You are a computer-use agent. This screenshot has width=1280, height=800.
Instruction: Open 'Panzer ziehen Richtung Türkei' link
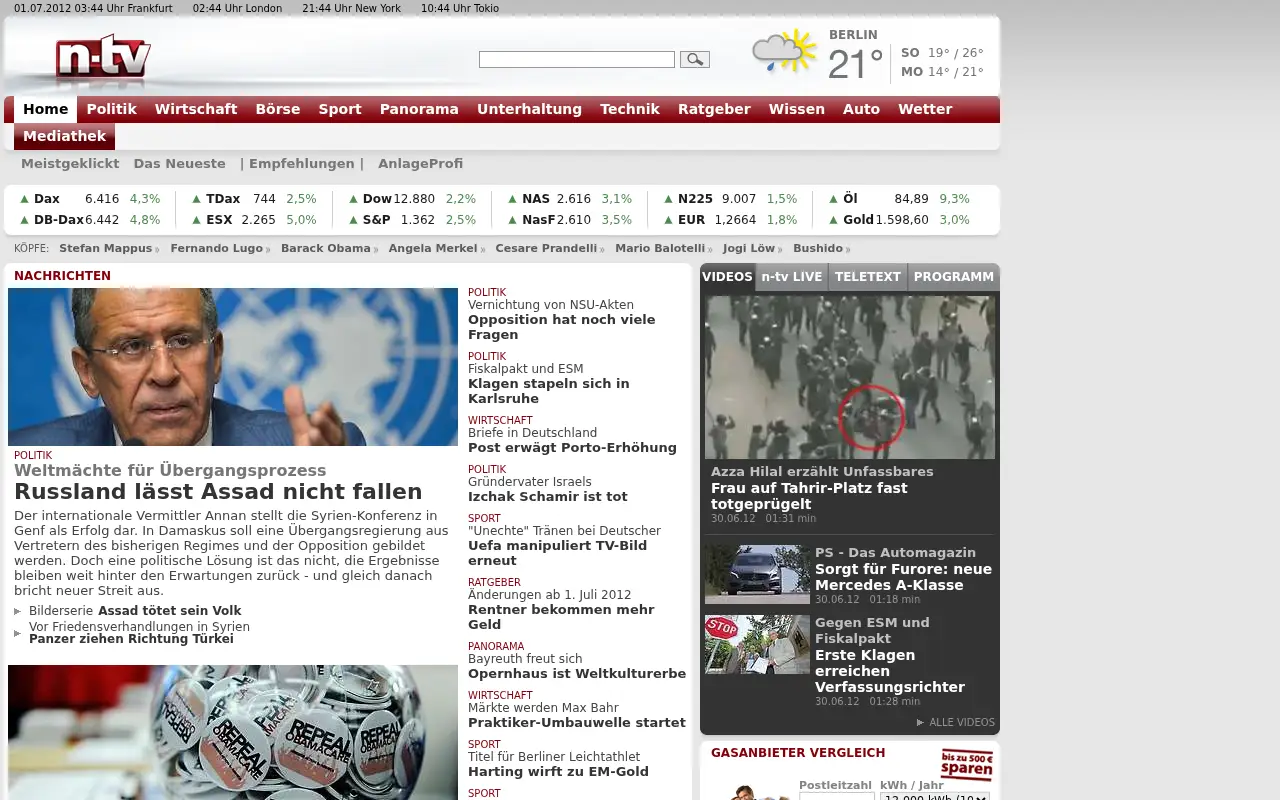coord(131,639)
